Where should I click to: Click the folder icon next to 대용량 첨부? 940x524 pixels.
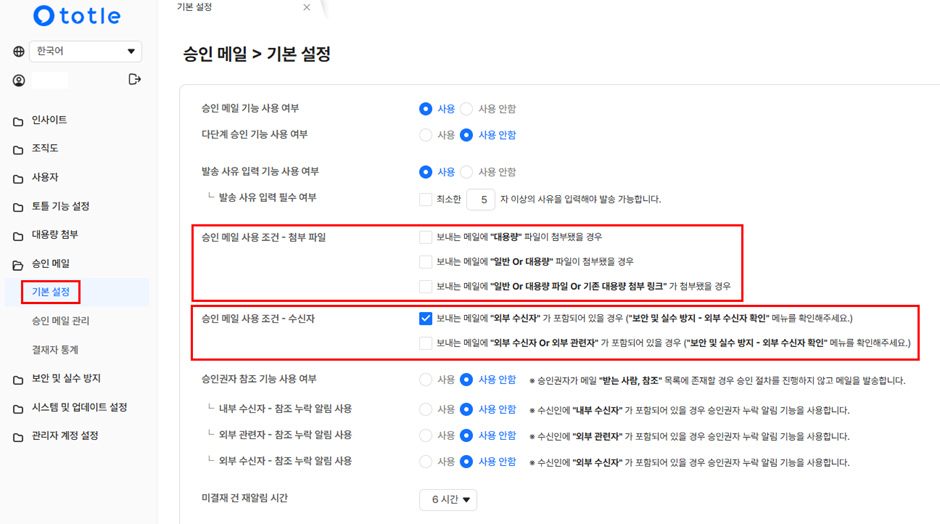[18, 236]
